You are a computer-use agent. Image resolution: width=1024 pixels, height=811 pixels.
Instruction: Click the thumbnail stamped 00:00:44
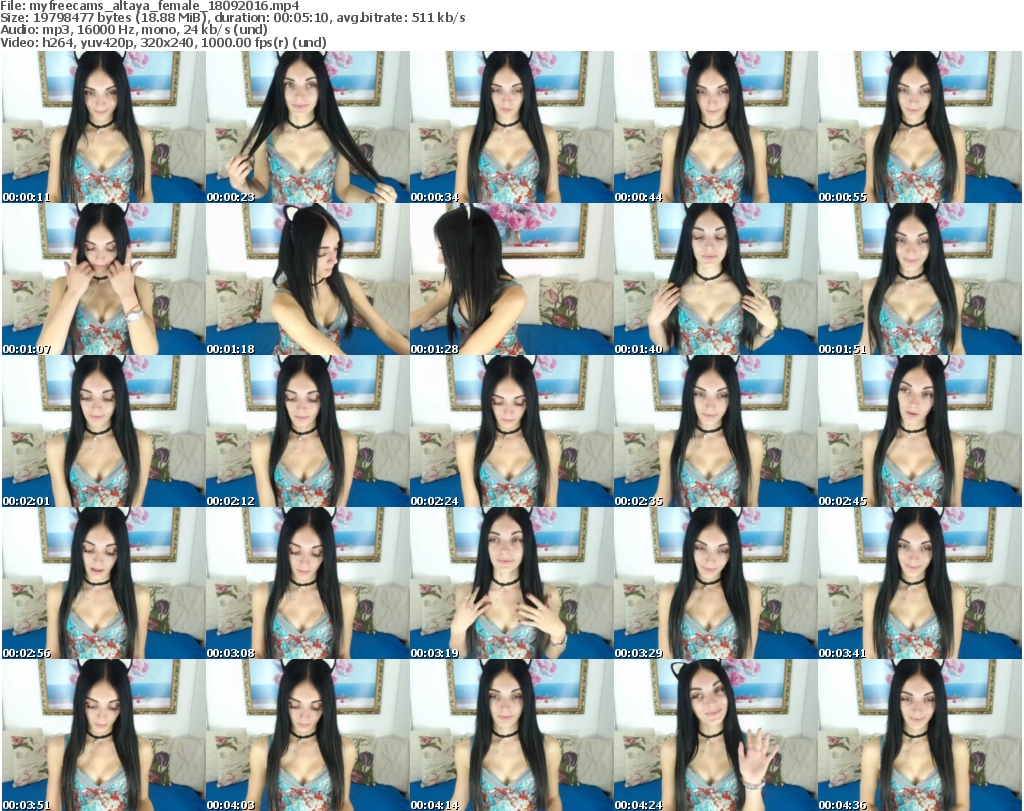[716, 127]
